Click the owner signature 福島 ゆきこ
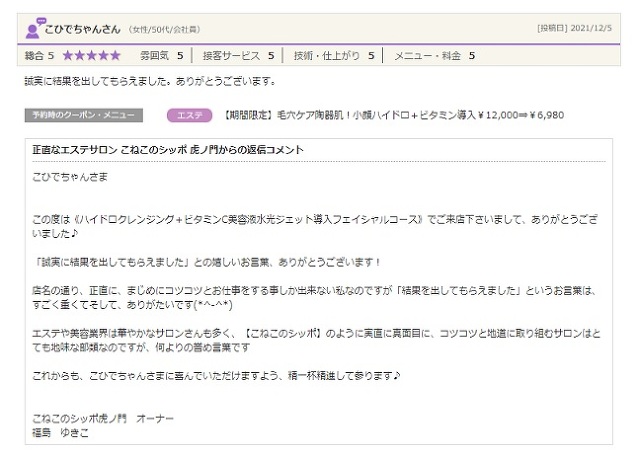 point(62,432)
